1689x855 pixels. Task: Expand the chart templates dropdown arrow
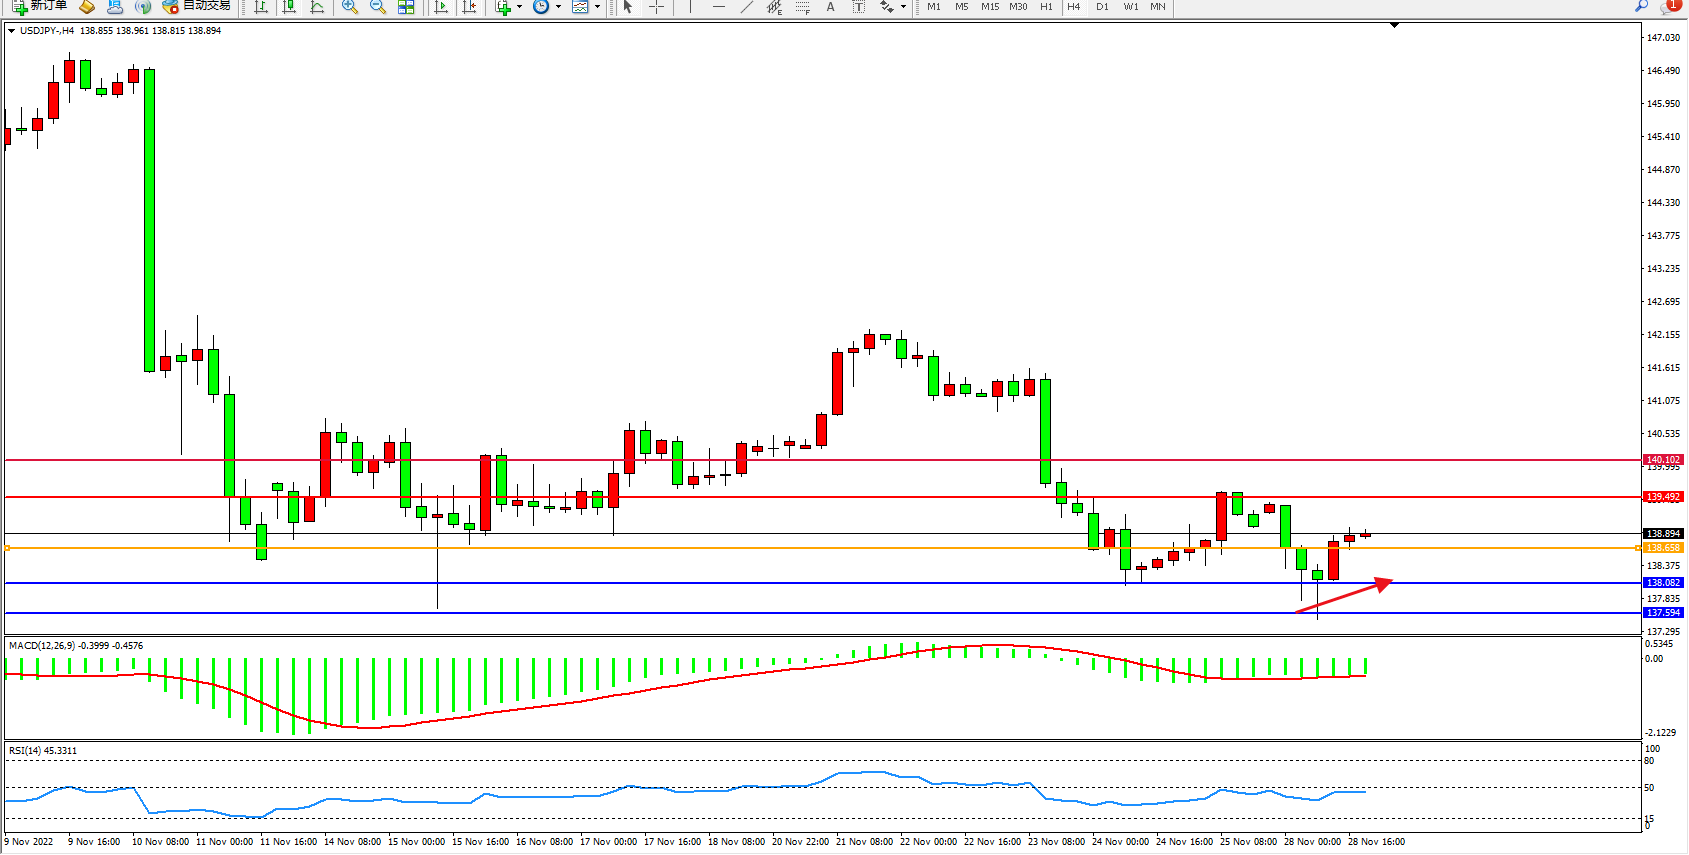(597, 7)
